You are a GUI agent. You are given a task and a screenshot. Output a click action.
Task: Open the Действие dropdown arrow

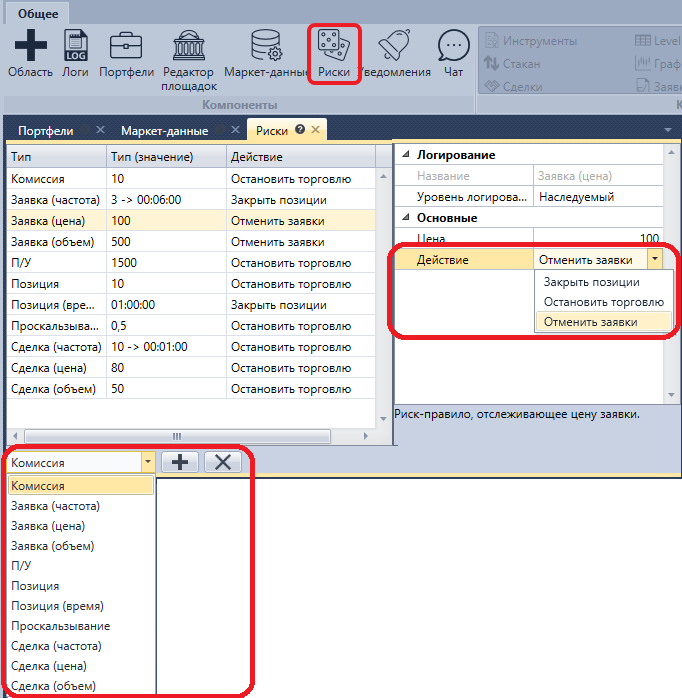[x=655, y=259]
